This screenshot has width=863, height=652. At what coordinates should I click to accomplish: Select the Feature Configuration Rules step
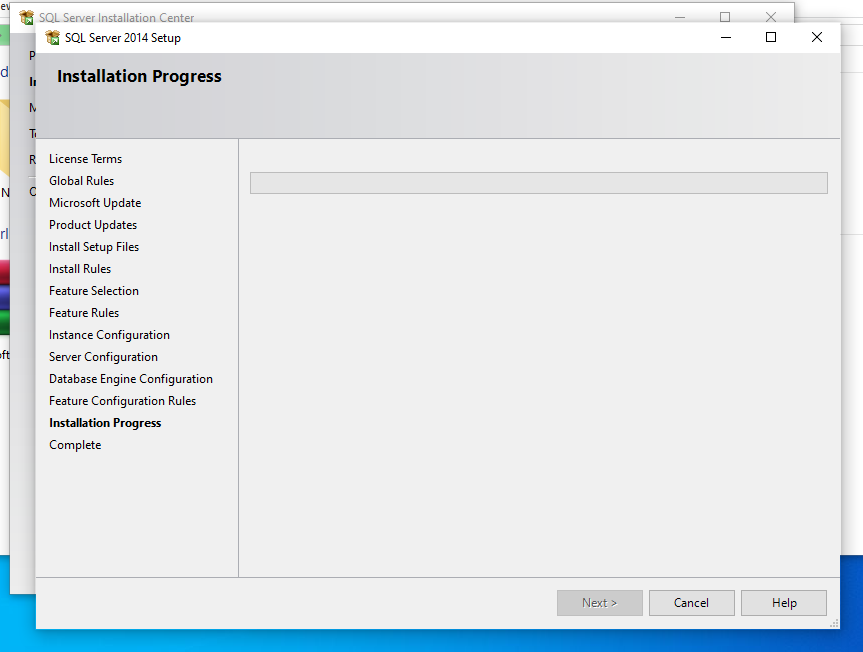[122, 401]
